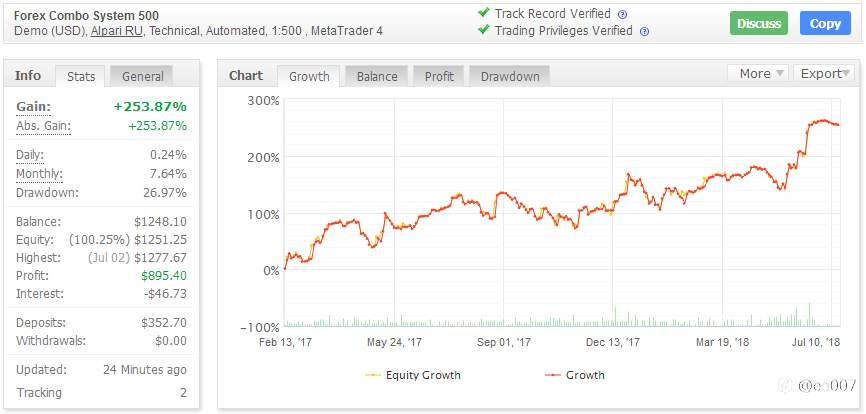Screen dimensions: 866x414
Task: Click the green Track Record checkmark
Action: 484,14
